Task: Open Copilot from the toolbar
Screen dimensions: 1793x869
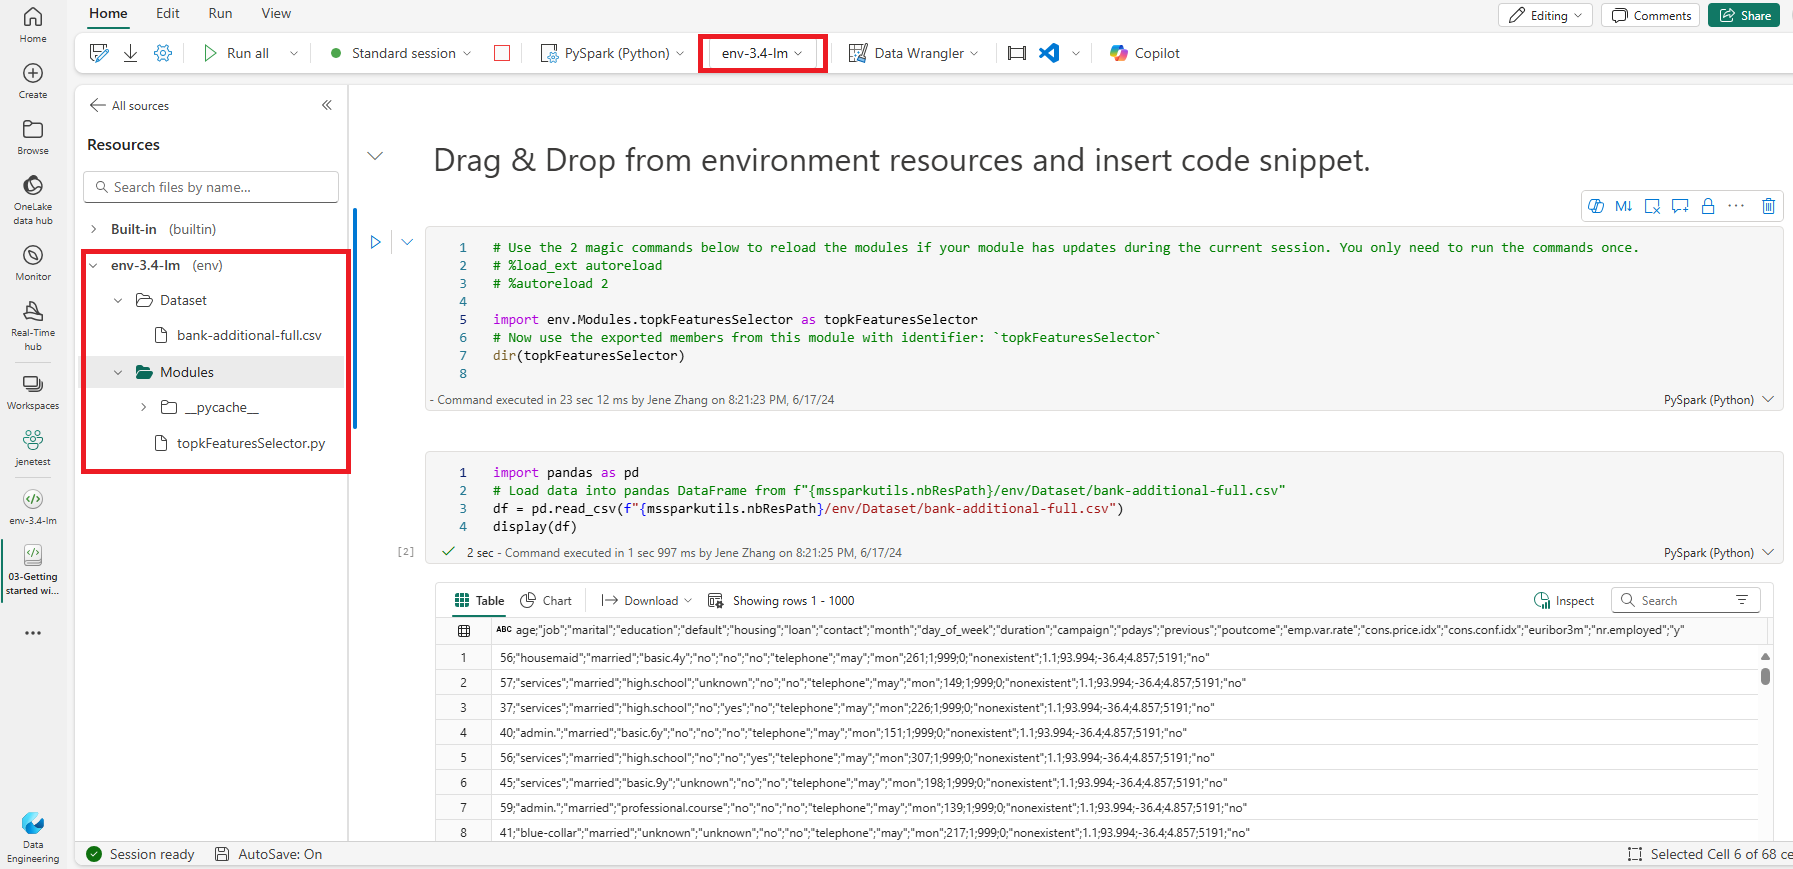Action: coord(1145,53)
